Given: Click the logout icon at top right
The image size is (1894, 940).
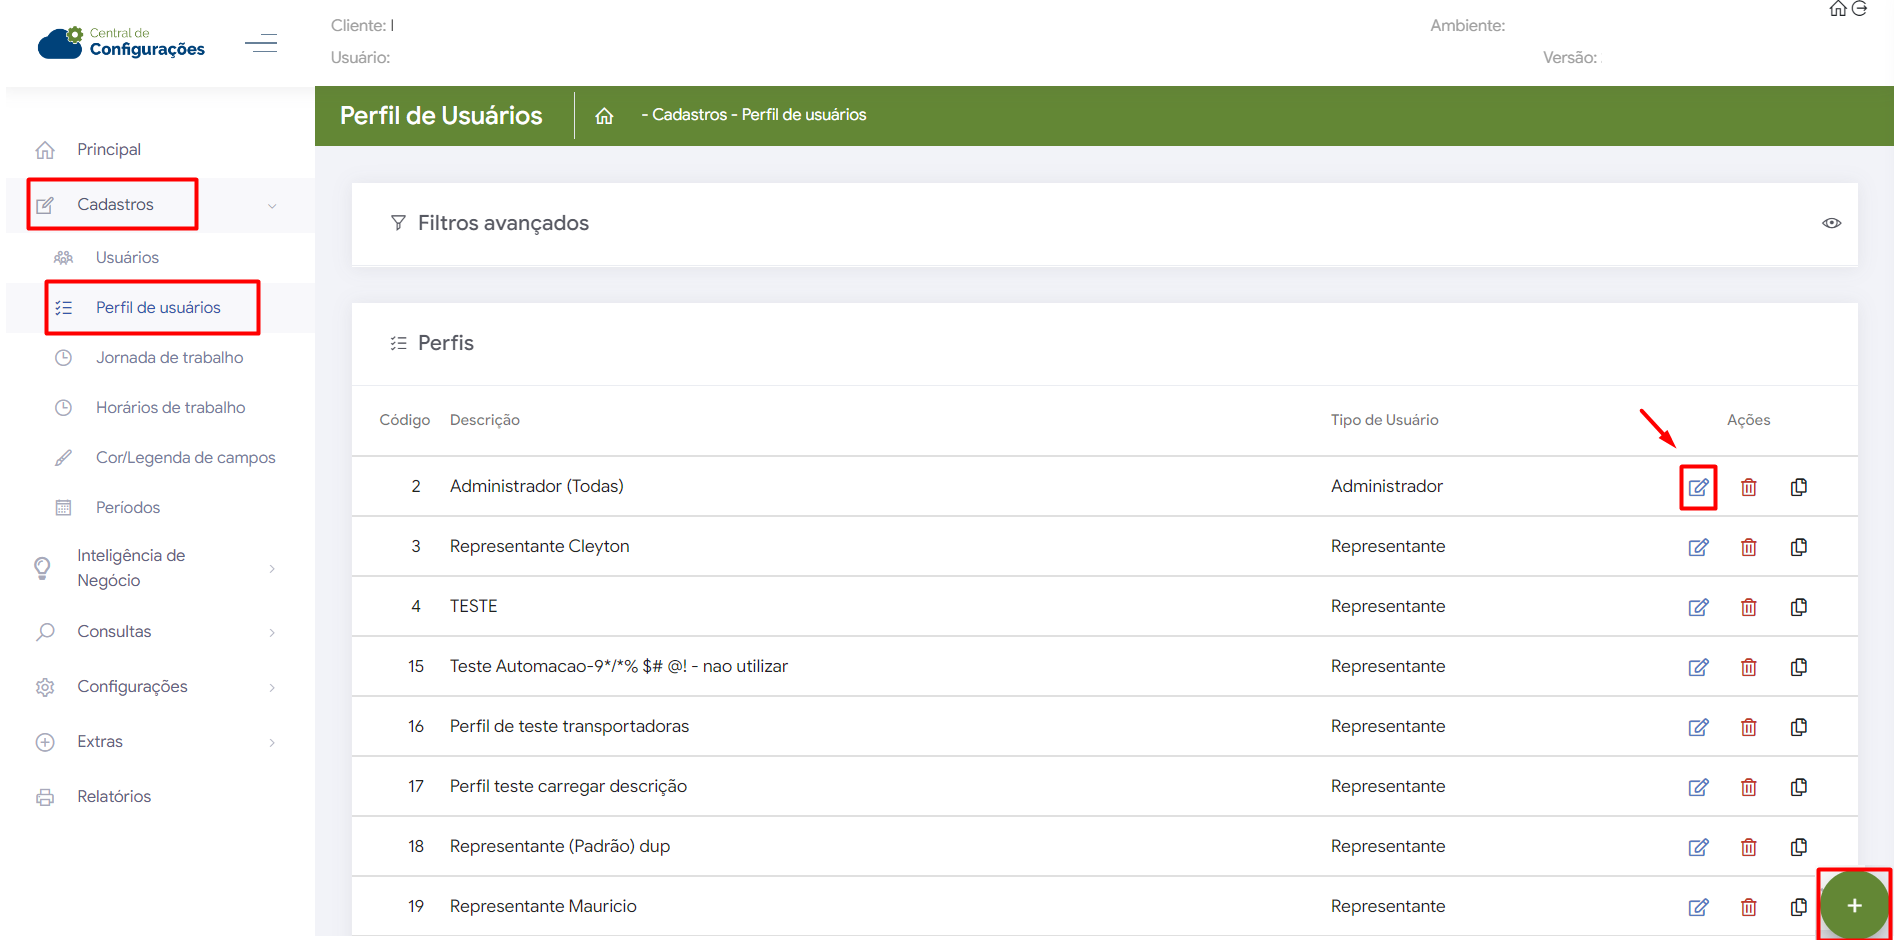Looking at the screenshot, I should pos(1860,9).
